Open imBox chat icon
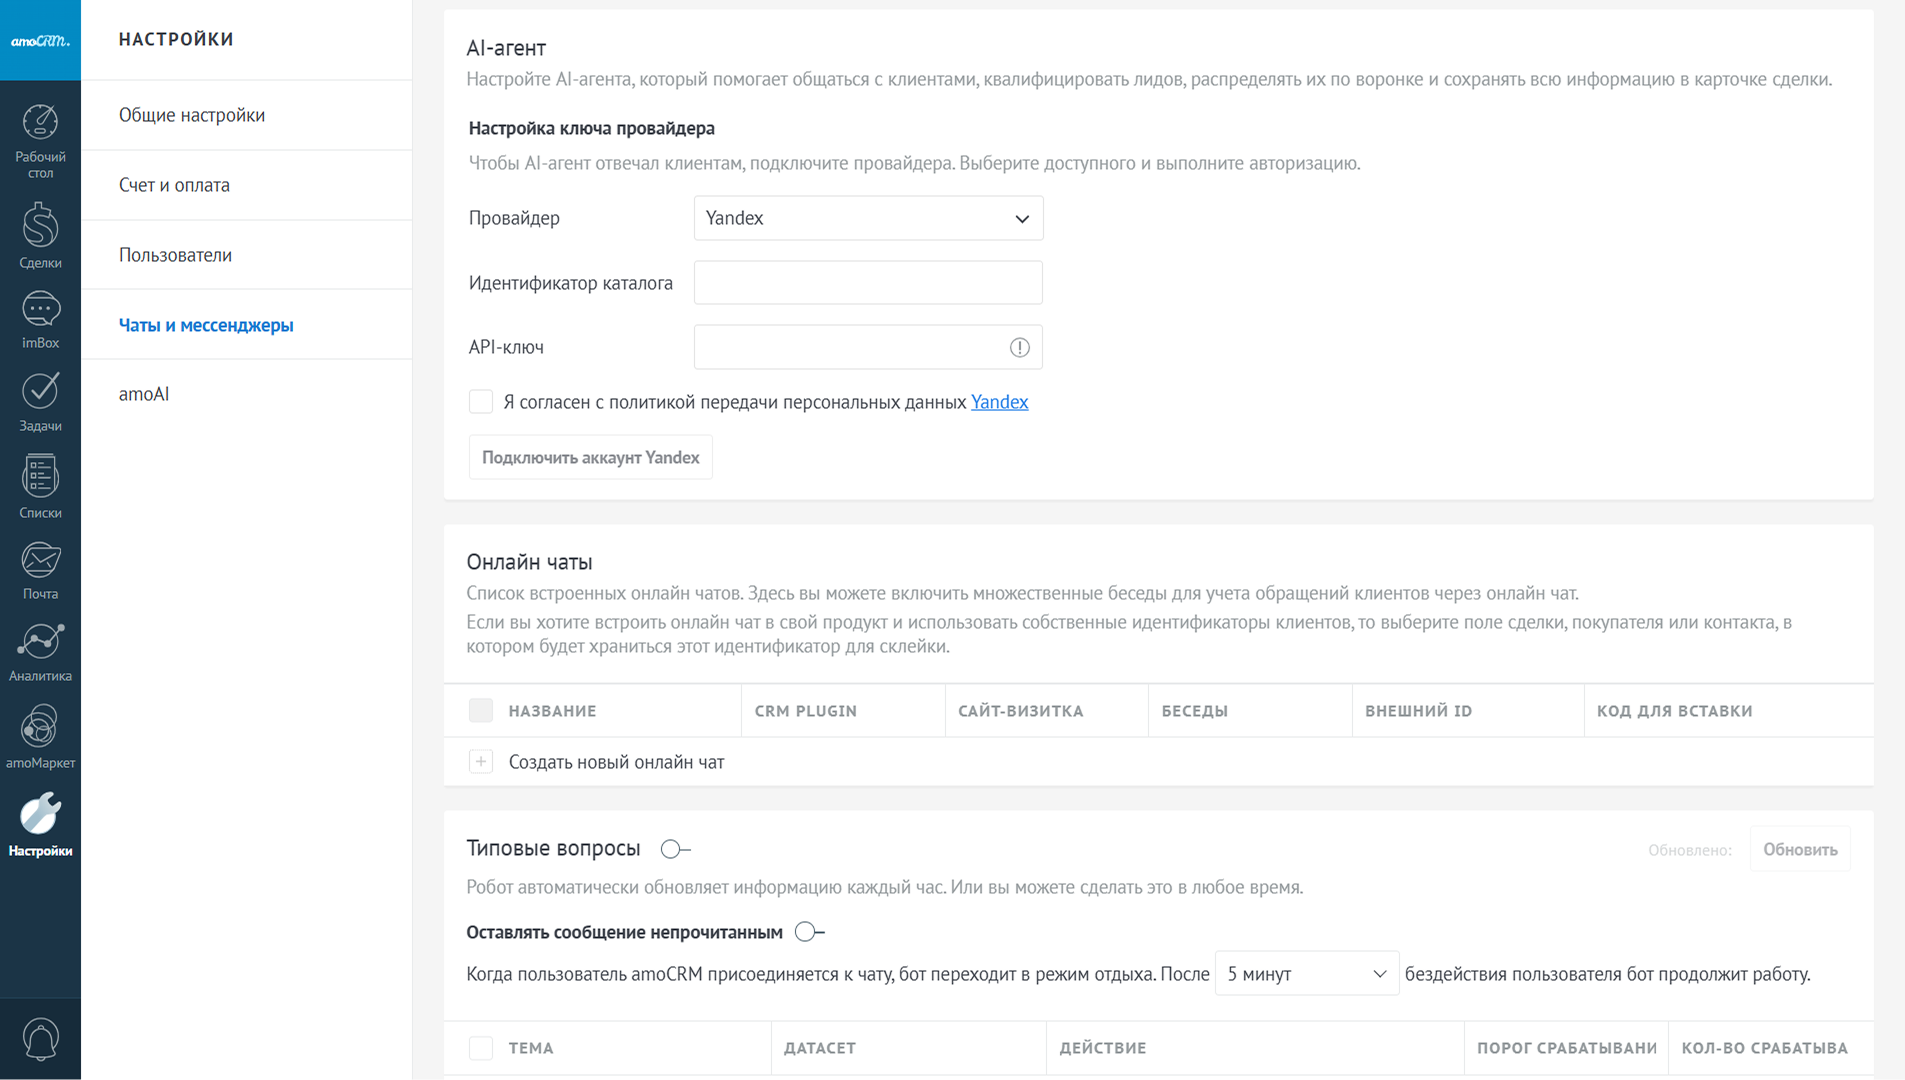The width and height of the screenshot is (1905, 1080). click(x=40, y=318)
